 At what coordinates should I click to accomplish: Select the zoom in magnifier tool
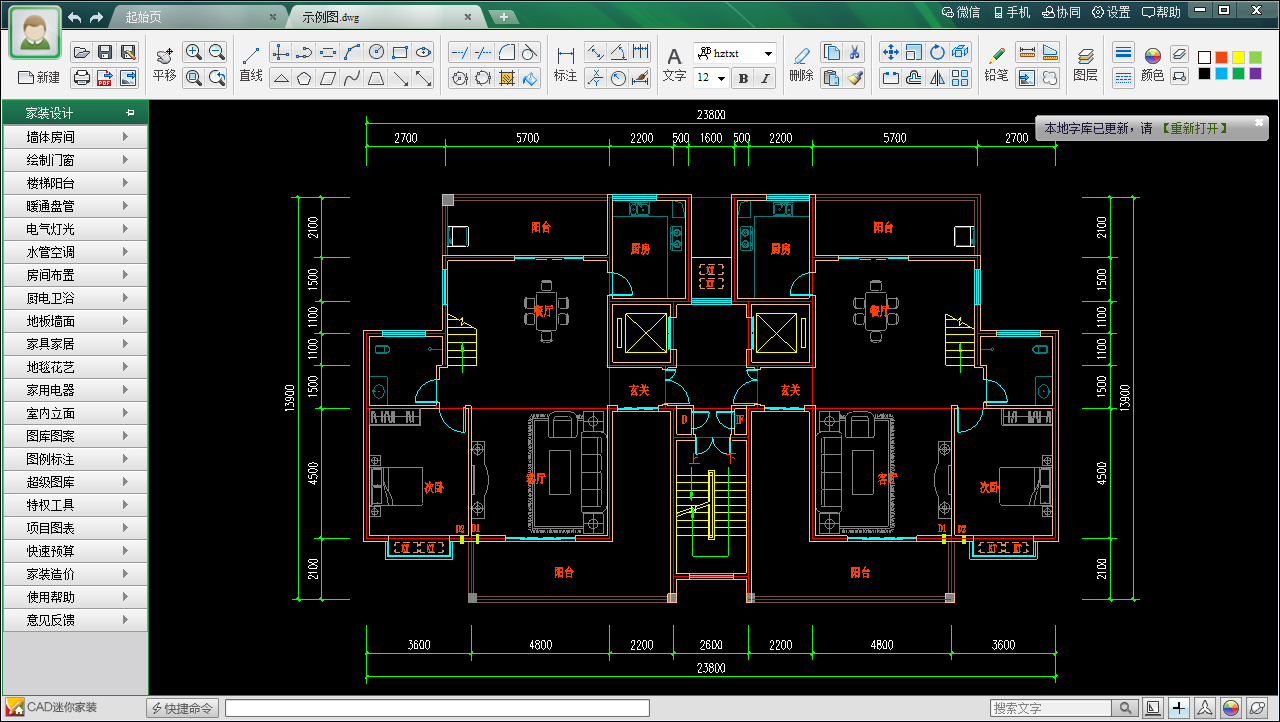coord(193,52)
